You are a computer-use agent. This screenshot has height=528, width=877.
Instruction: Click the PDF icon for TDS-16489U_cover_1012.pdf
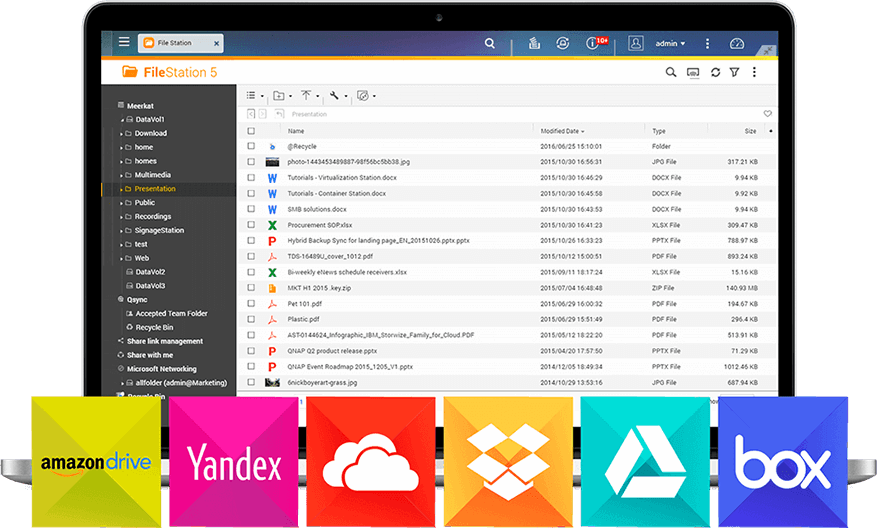tap(272, 257)
